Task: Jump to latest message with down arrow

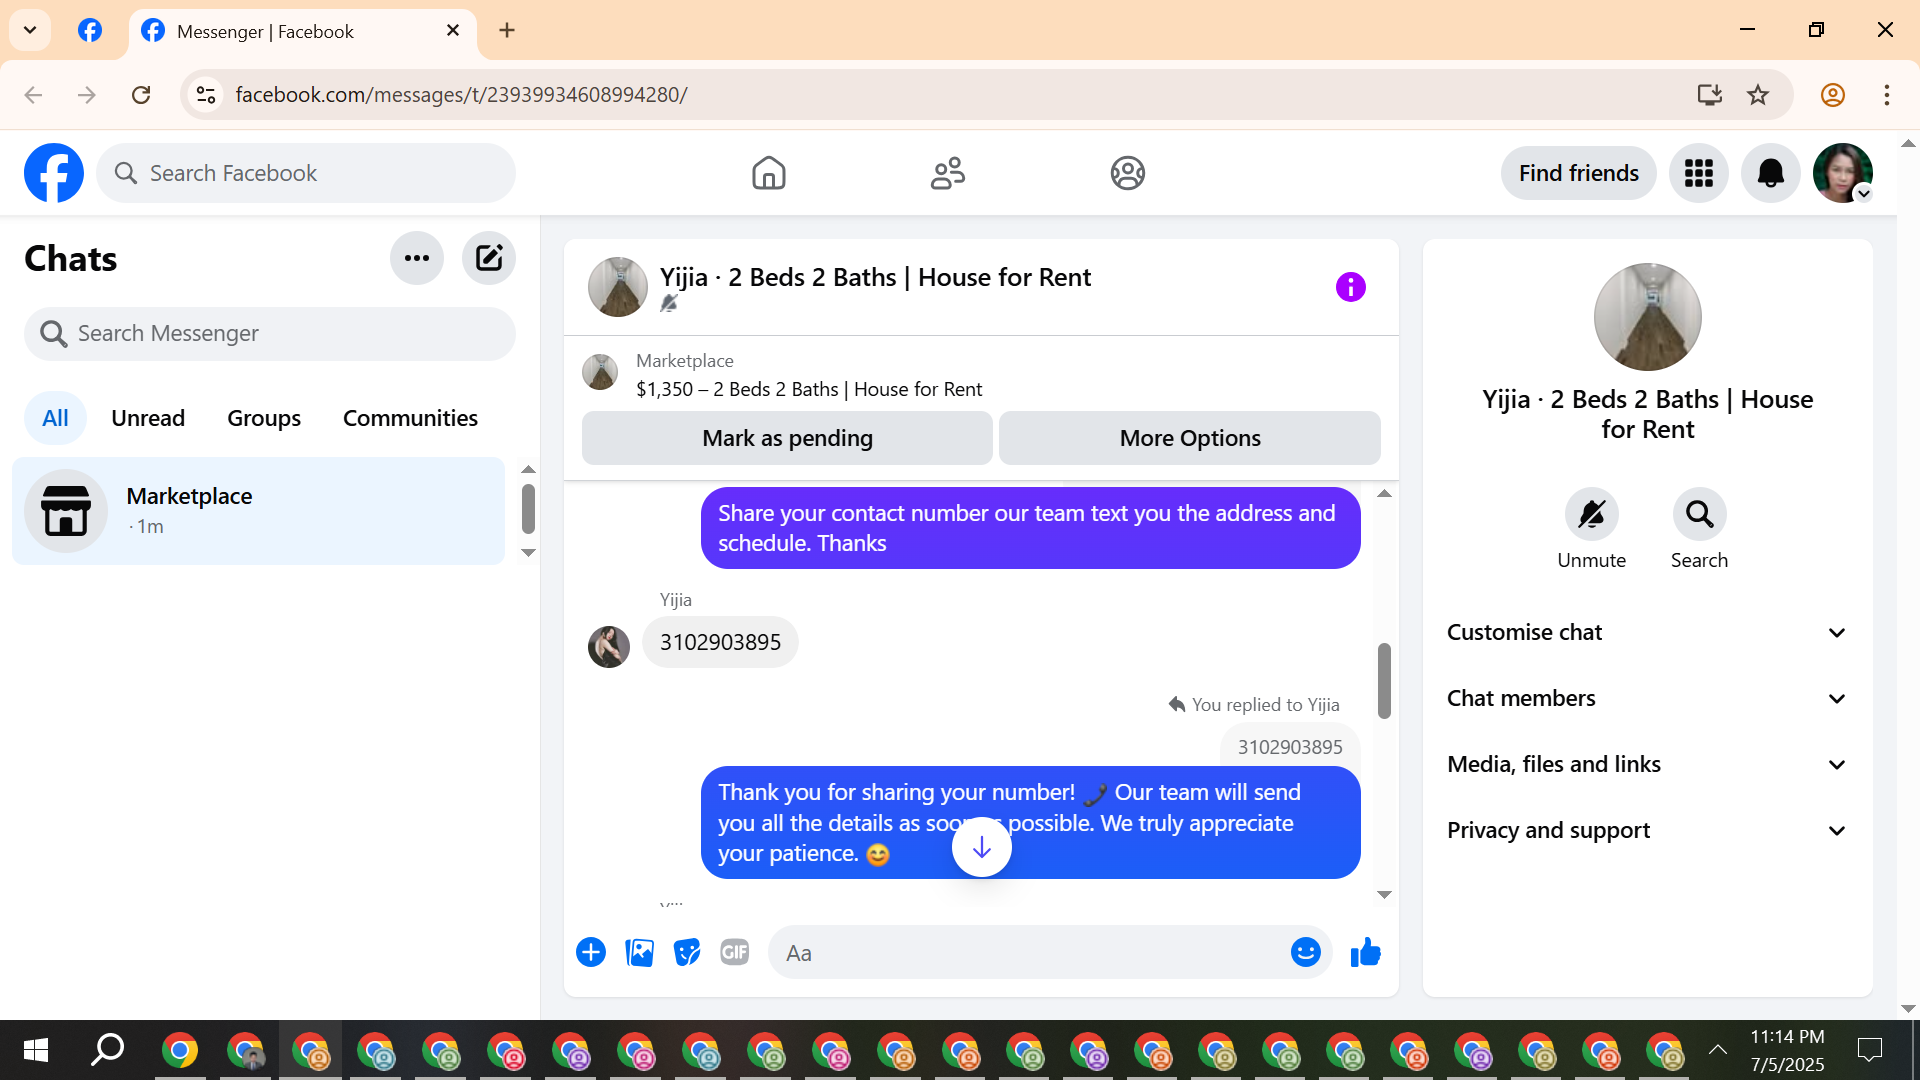Action: point(981,847)
